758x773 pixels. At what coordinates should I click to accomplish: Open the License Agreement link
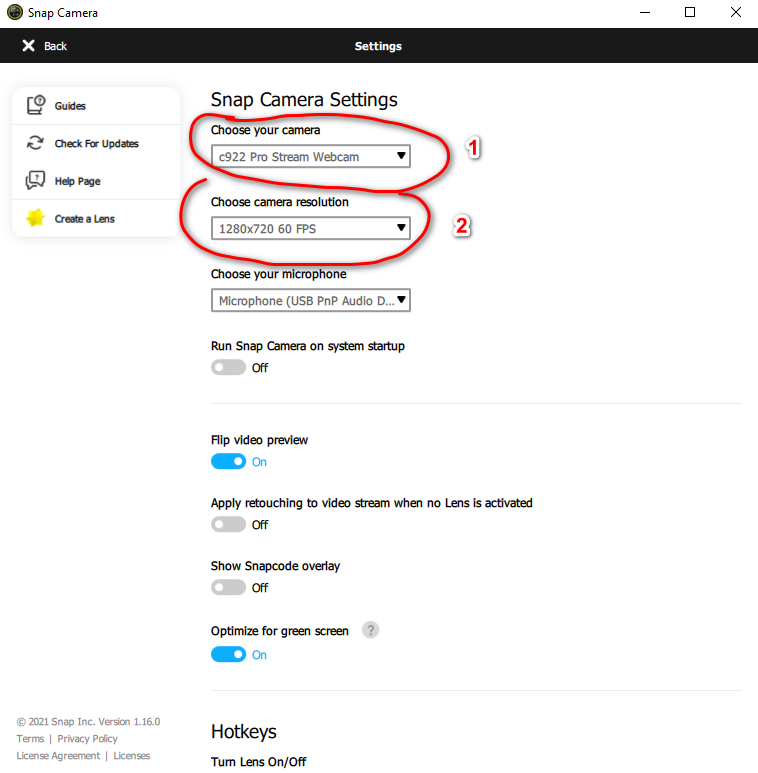[x=58, y=756]
